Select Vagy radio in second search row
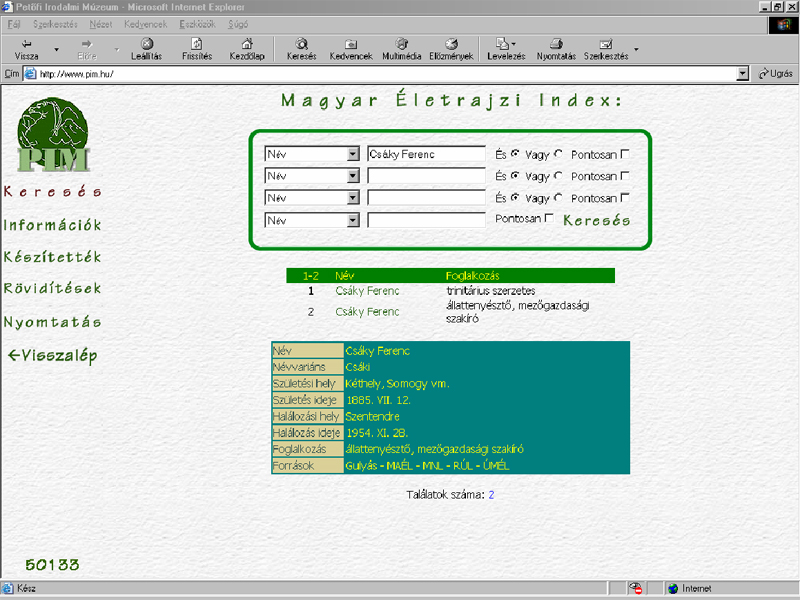Viewport: 800px width, 600px height. 558,176
